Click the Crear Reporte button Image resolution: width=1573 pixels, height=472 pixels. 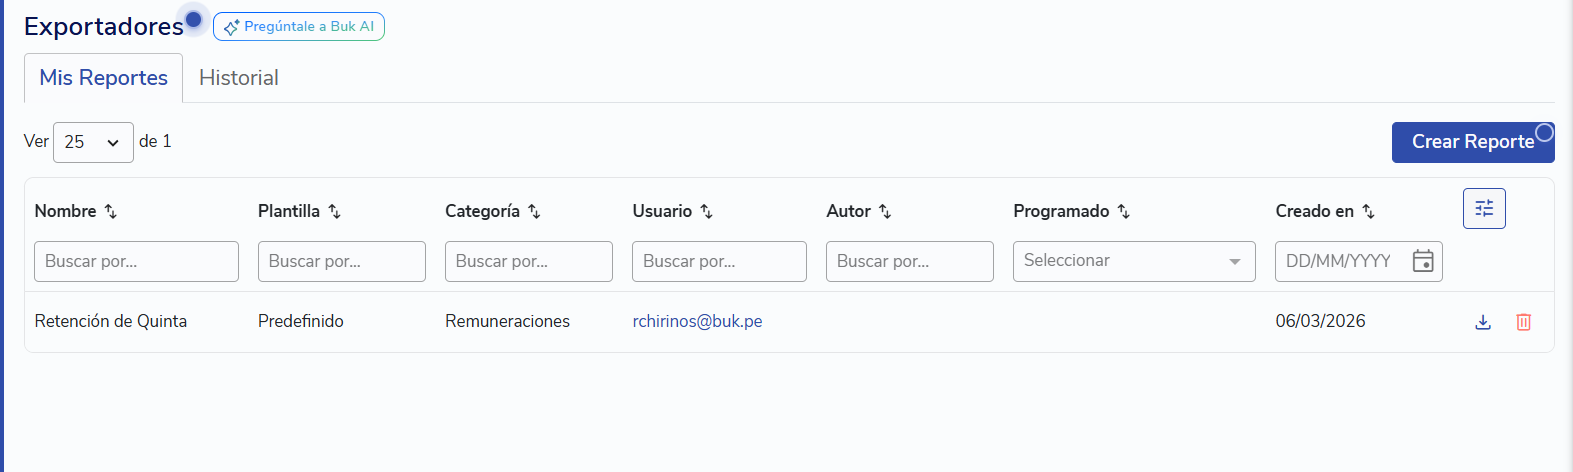click(1472, 142)
